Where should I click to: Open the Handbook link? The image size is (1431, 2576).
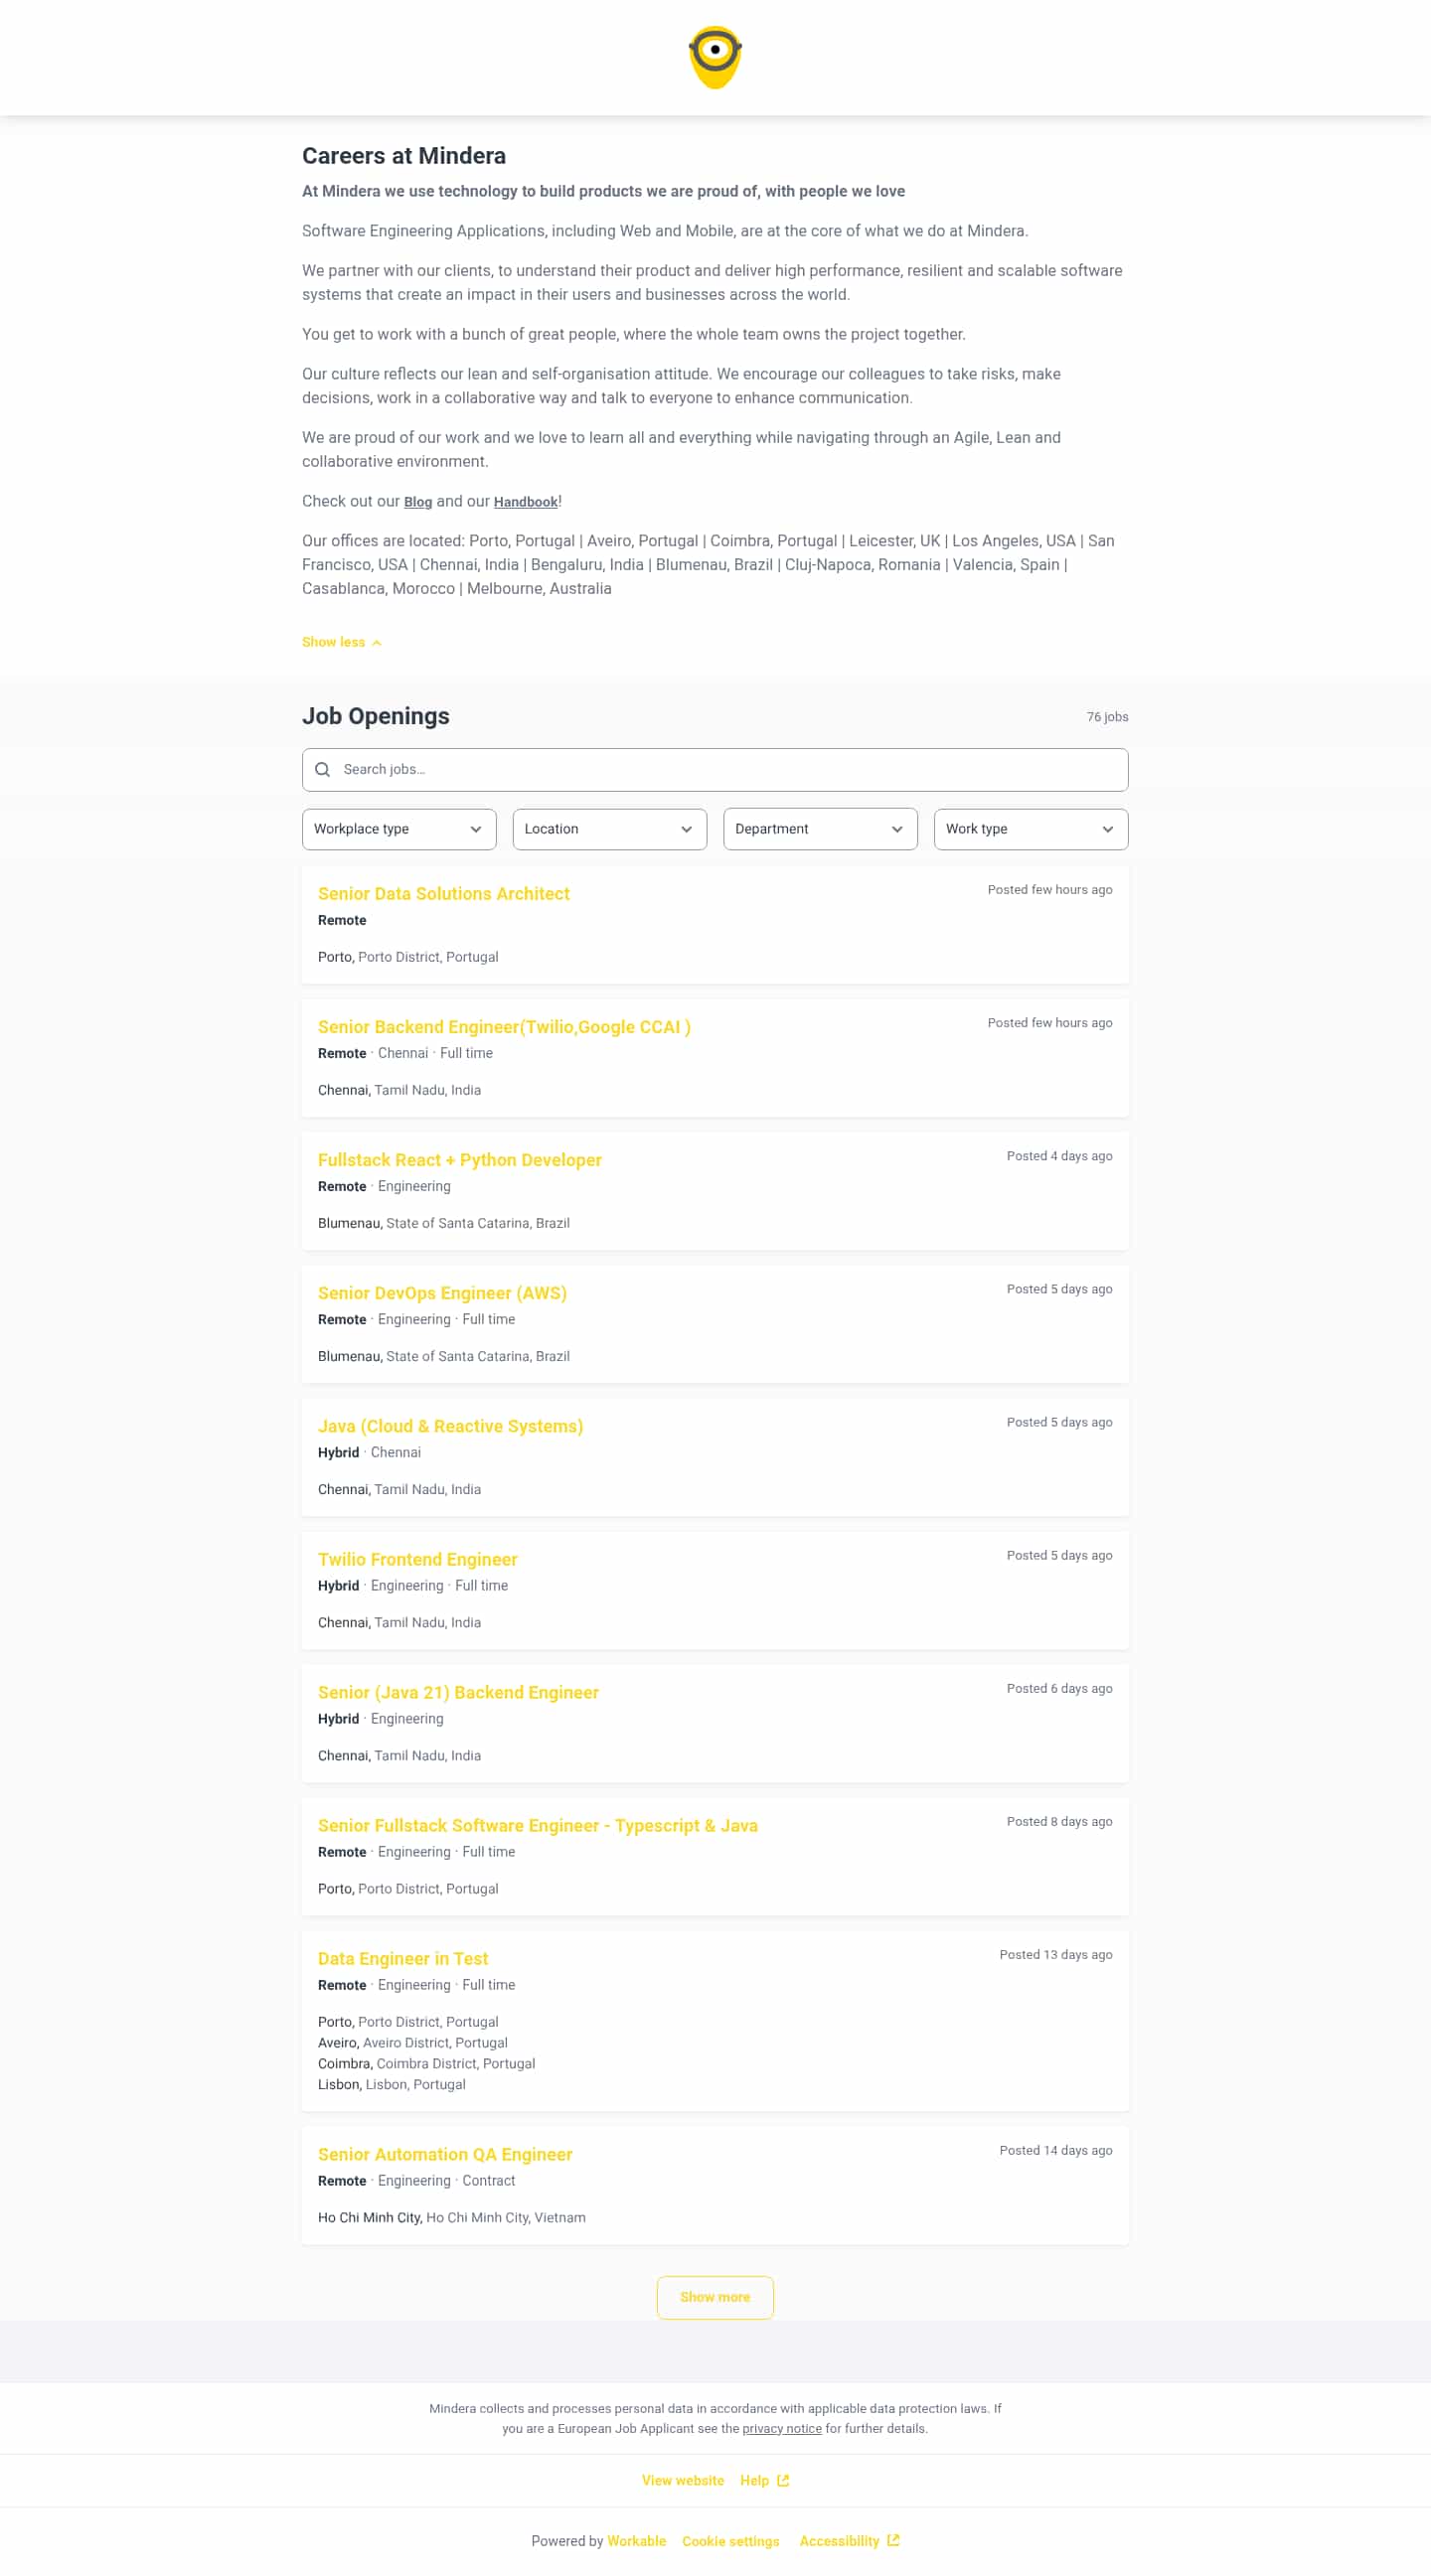525,502
